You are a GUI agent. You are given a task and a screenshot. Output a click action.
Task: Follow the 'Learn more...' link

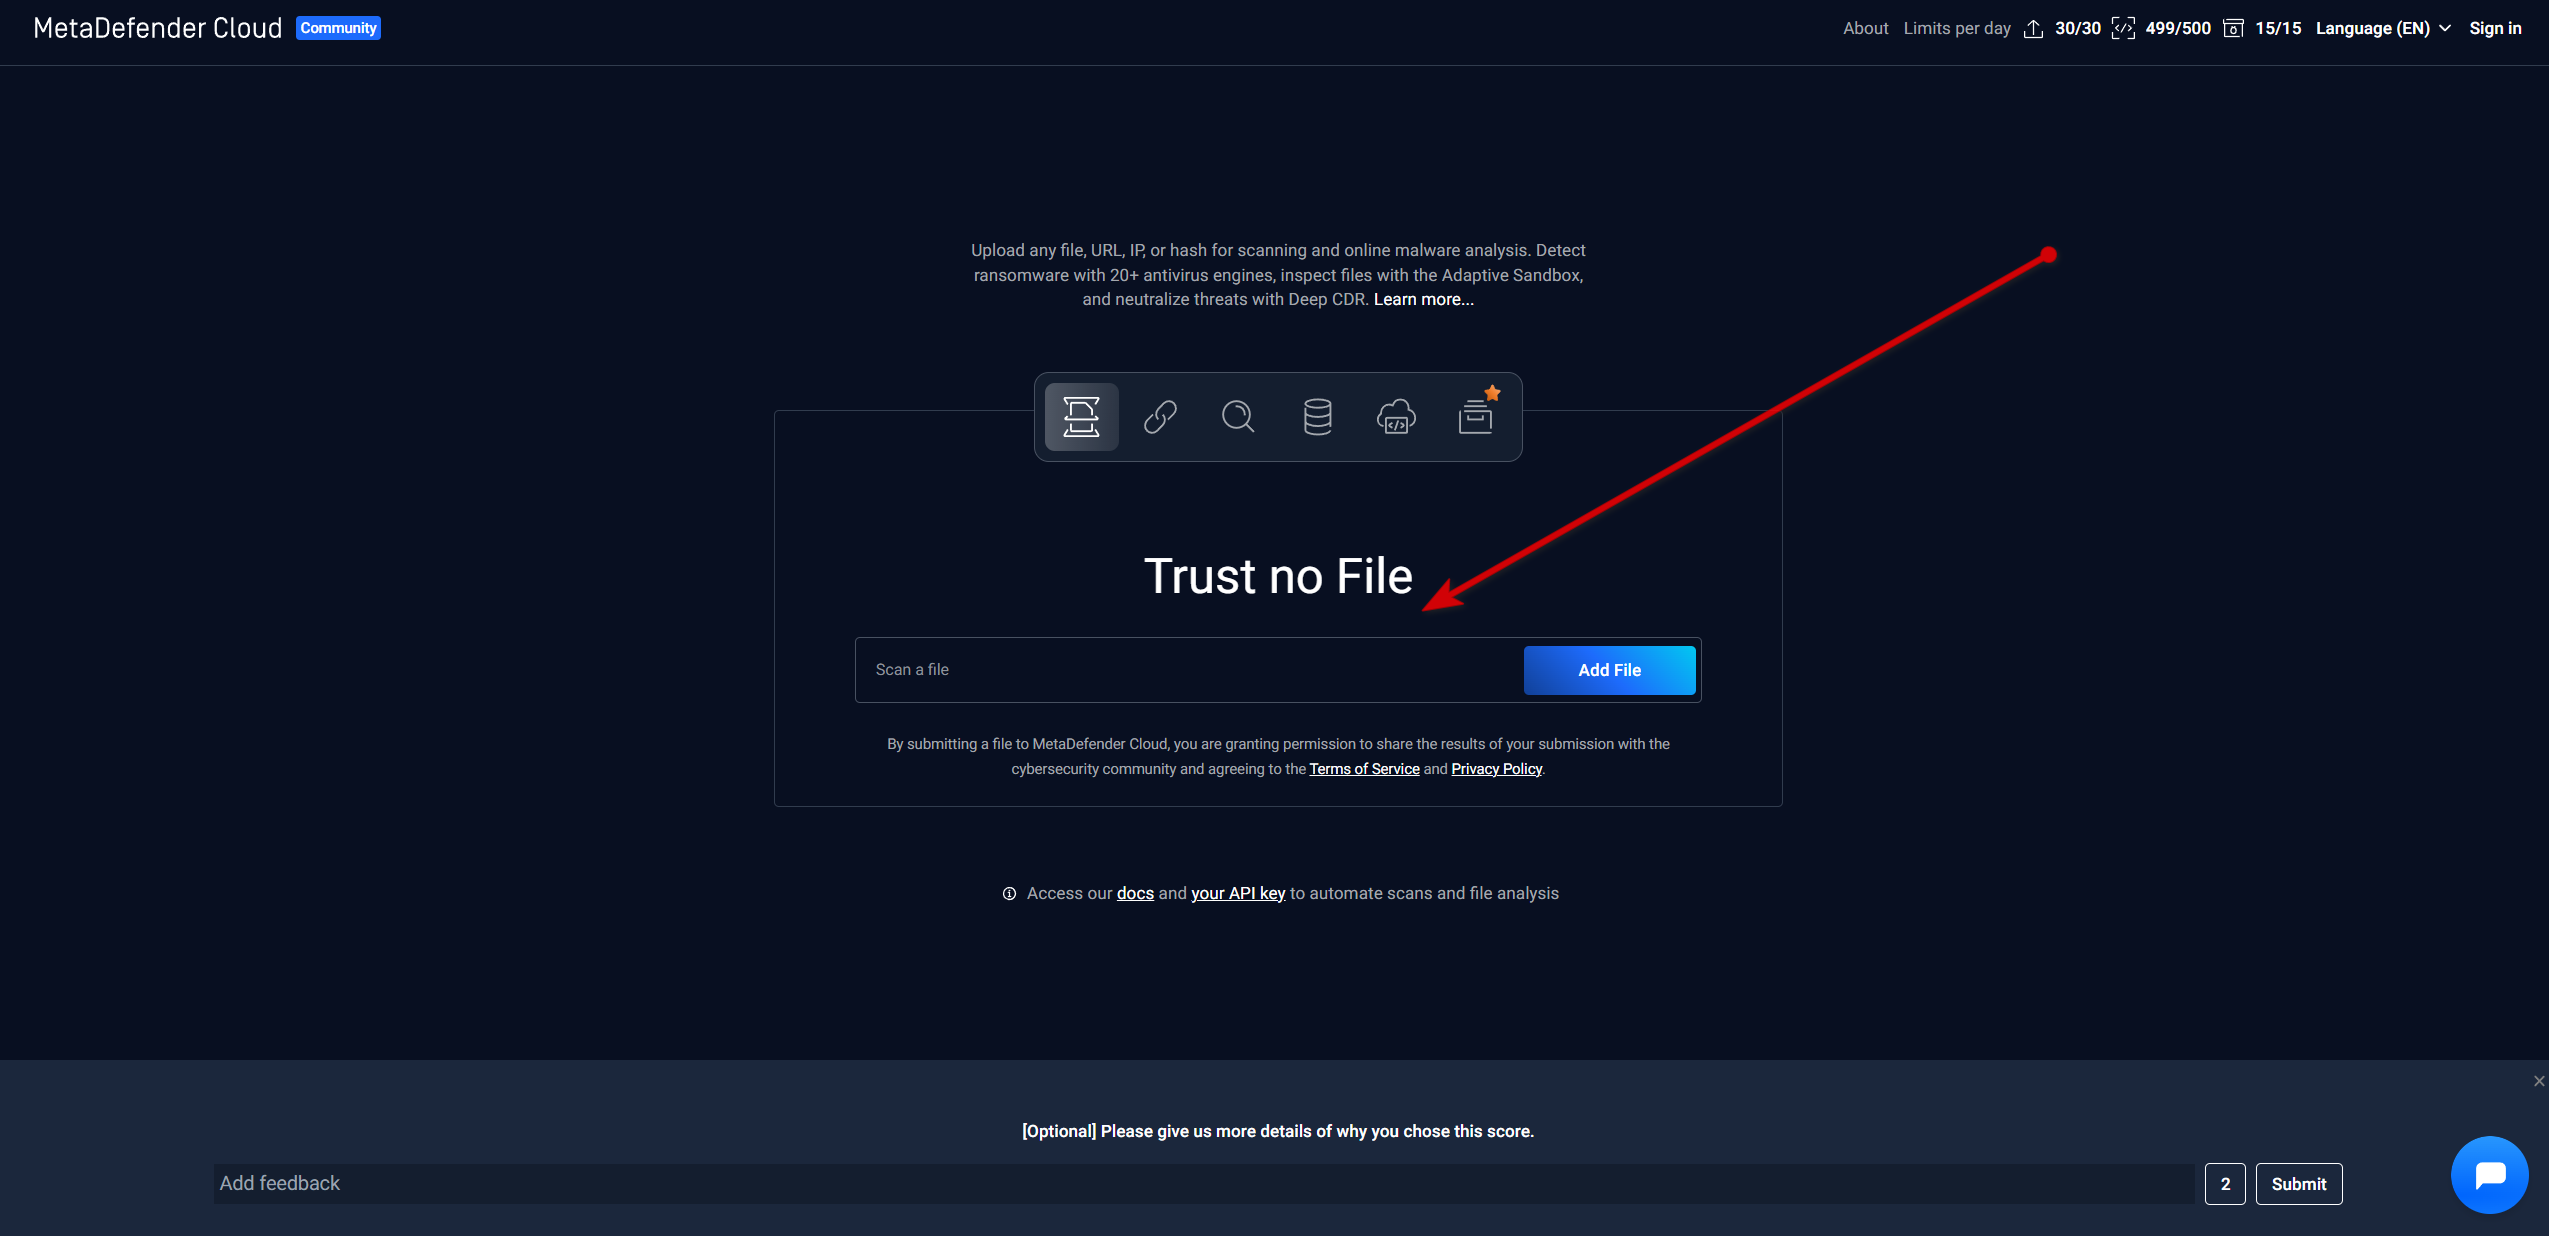pos(1423,300)
